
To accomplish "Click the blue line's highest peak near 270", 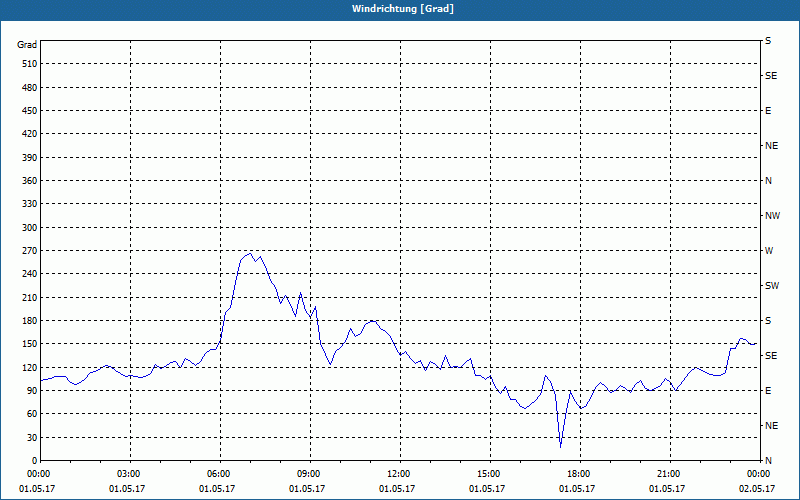I will pyautogui.click(x=250, y=253).
